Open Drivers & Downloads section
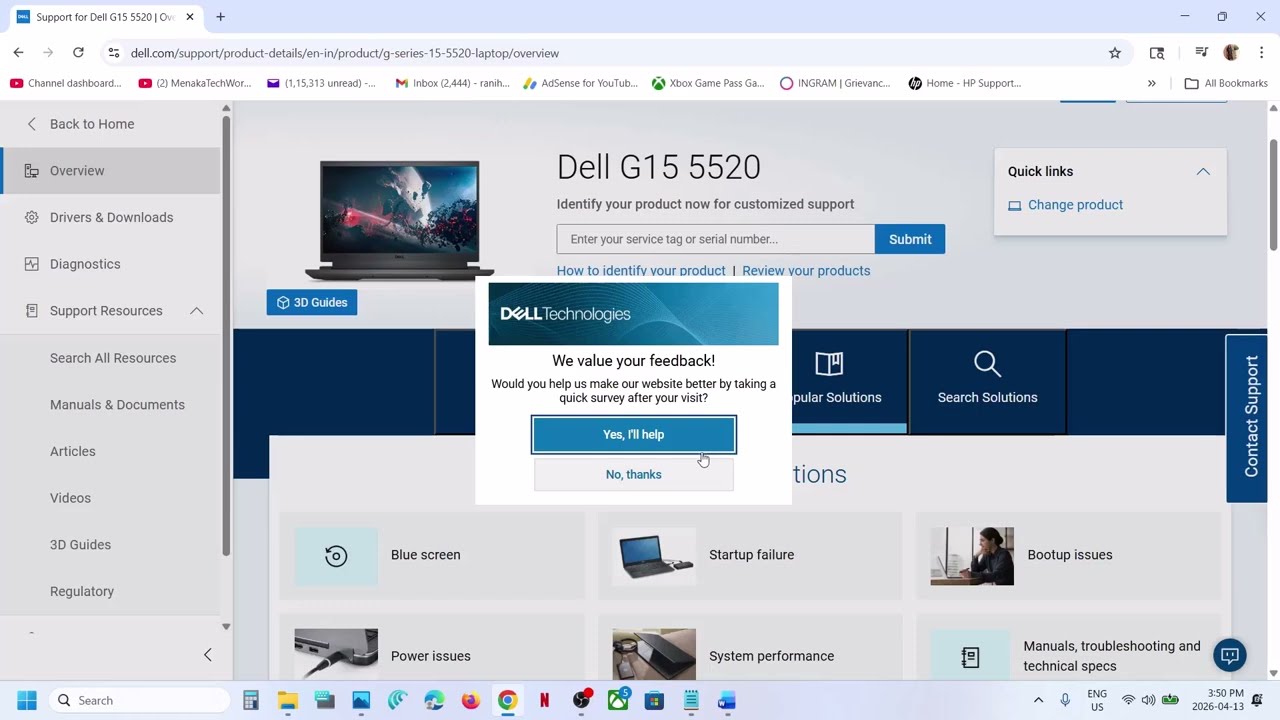The height and width of the screenshot is (720, 1280). coord(110,217)
